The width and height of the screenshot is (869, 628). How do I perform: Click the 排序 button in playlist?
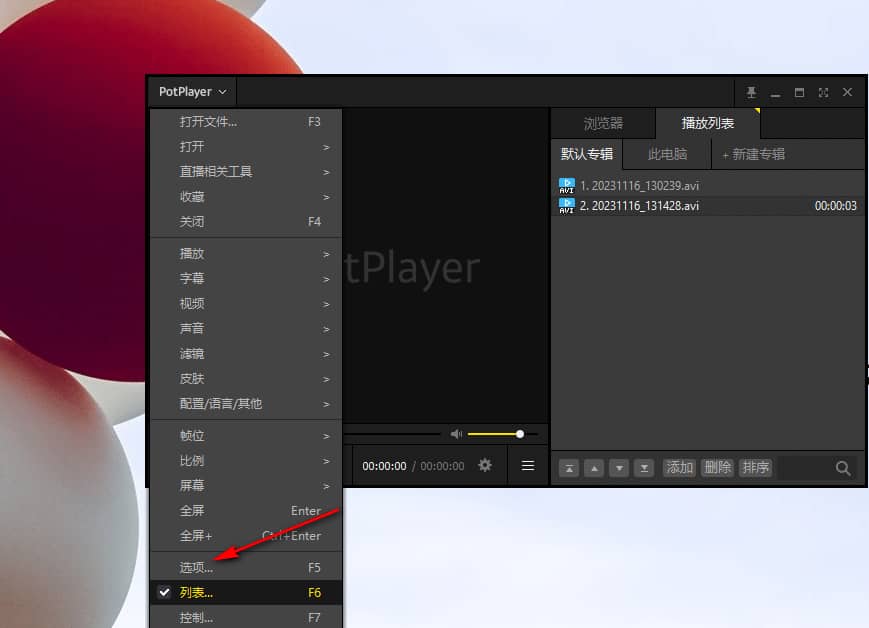(x=756, y=468)
